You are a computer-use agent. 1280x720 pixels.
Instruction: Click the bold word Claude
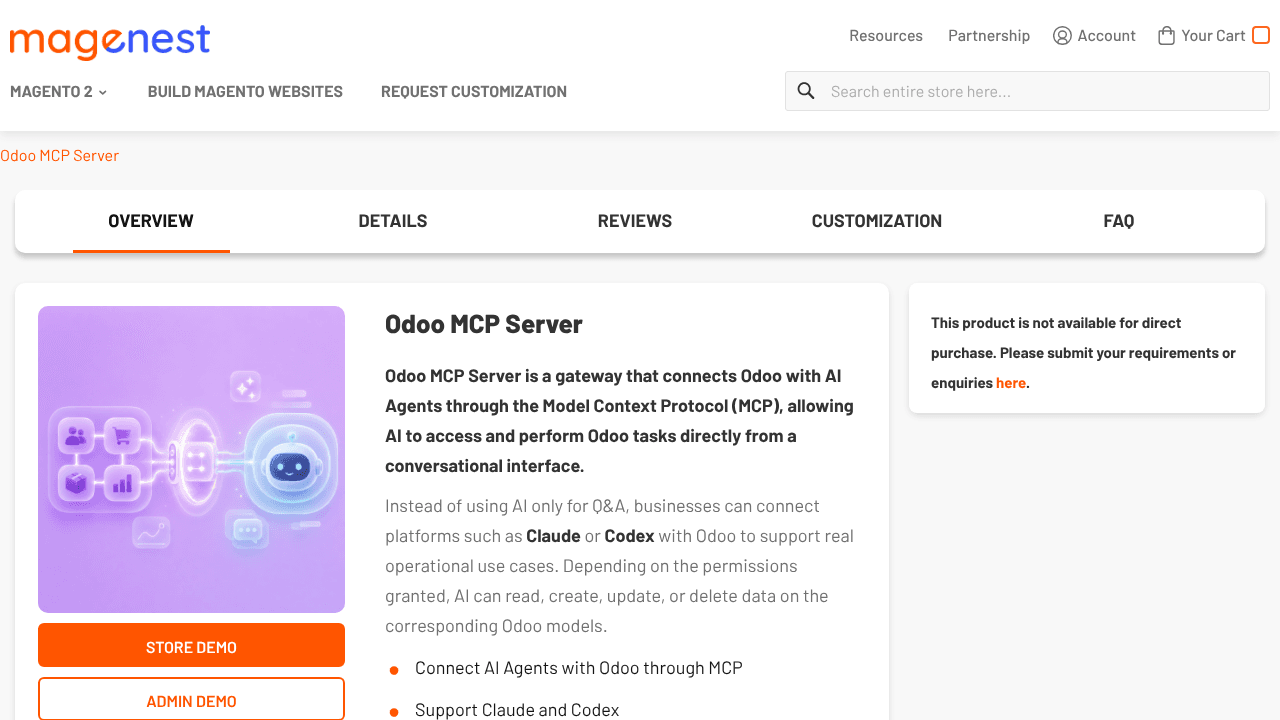click(553, 536)
